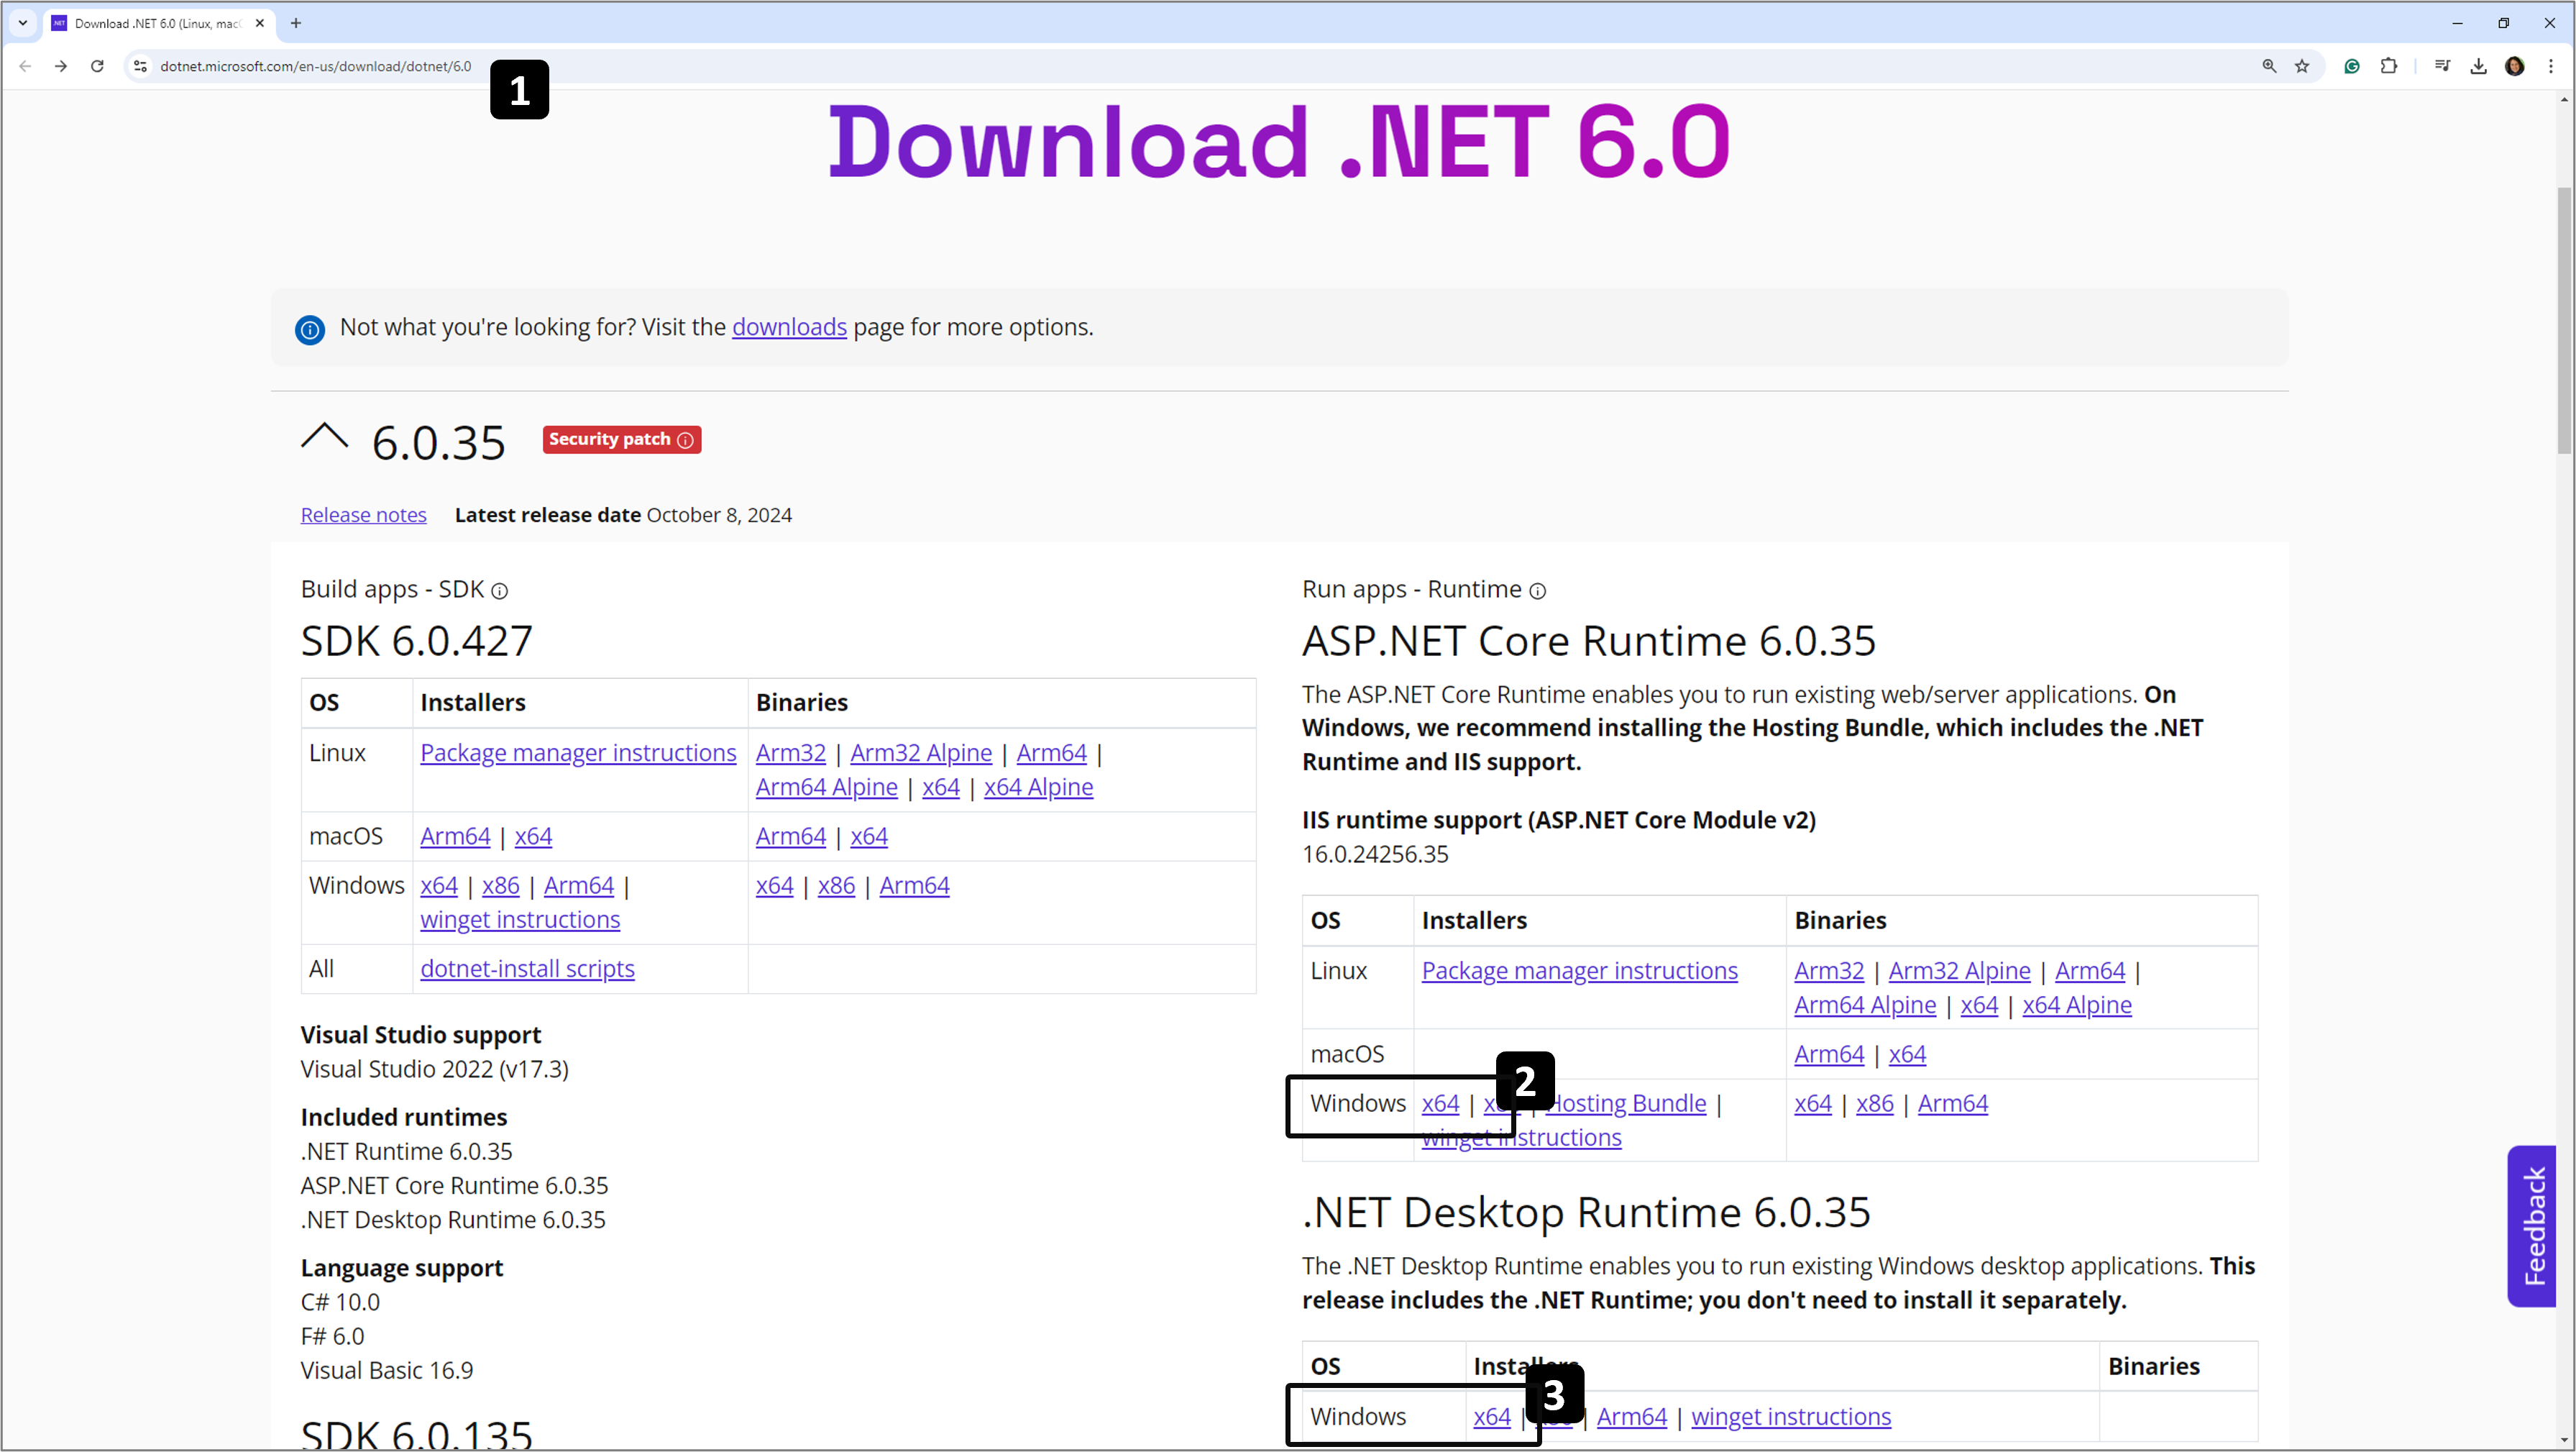Open the Extensions puzzle icon

[2389, 66]
